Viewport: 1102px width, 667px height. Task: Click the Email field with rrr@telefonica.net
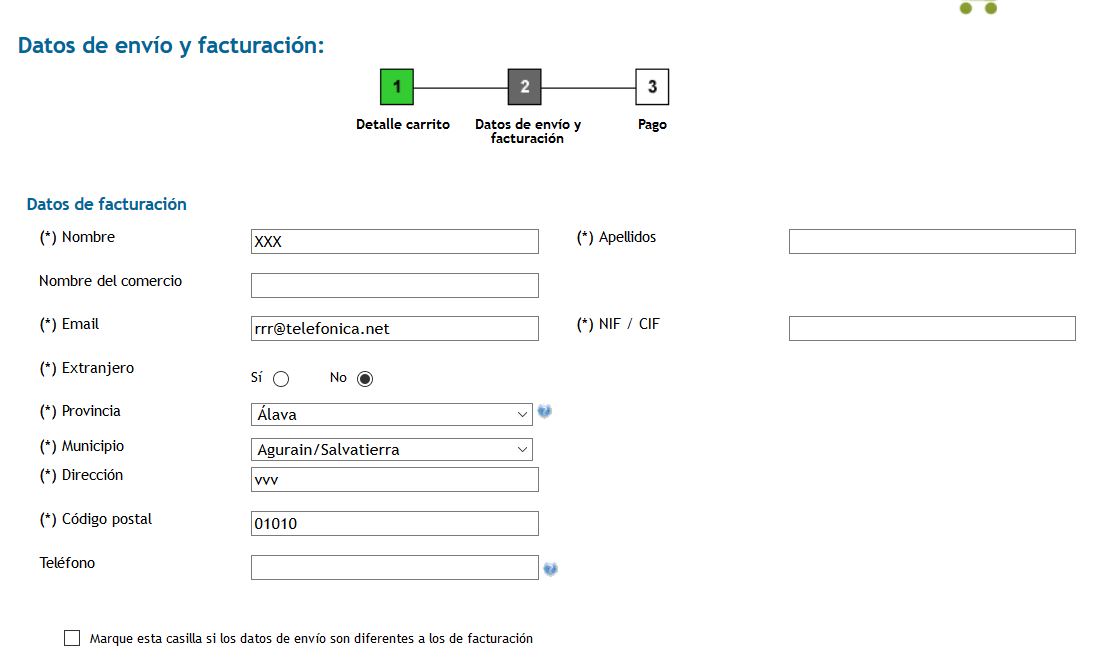click(x=394, y=328)
